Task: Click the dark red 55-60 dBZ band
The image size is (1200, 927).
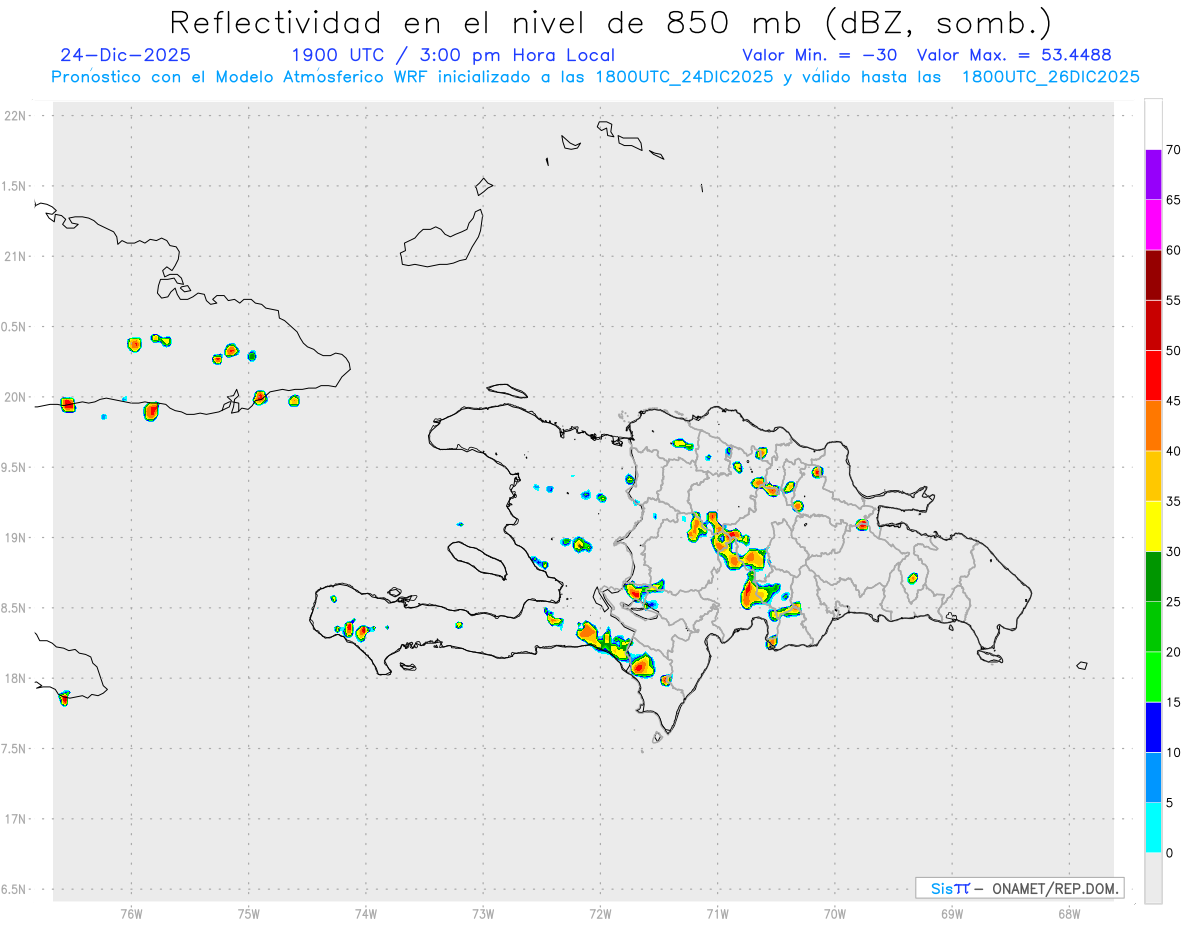Action: pos(1153,275)
